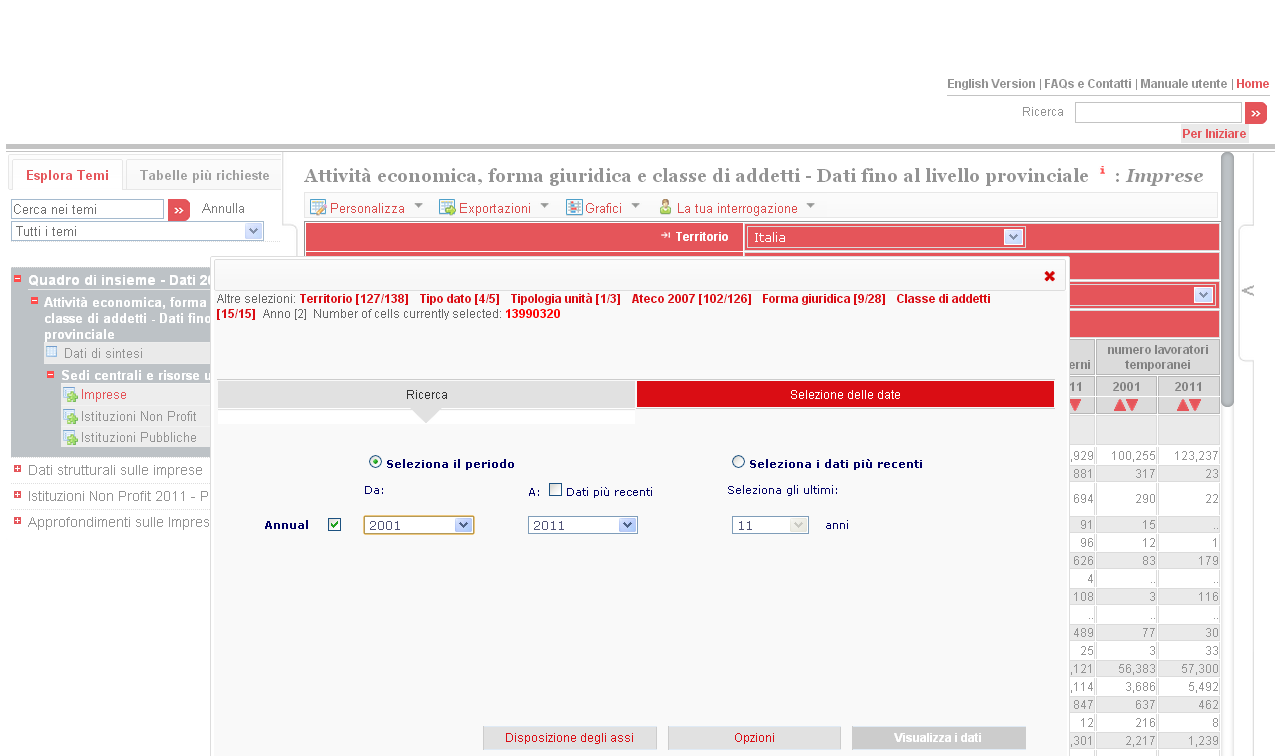
Task: Click the table cell showing 123,237
Action: point(1189,455)
